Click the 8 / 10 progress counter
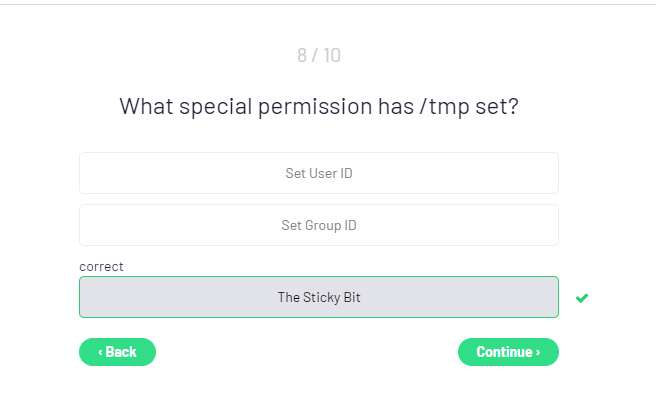The height and width of the screenshot is (416, 656). tap(318, 55)
